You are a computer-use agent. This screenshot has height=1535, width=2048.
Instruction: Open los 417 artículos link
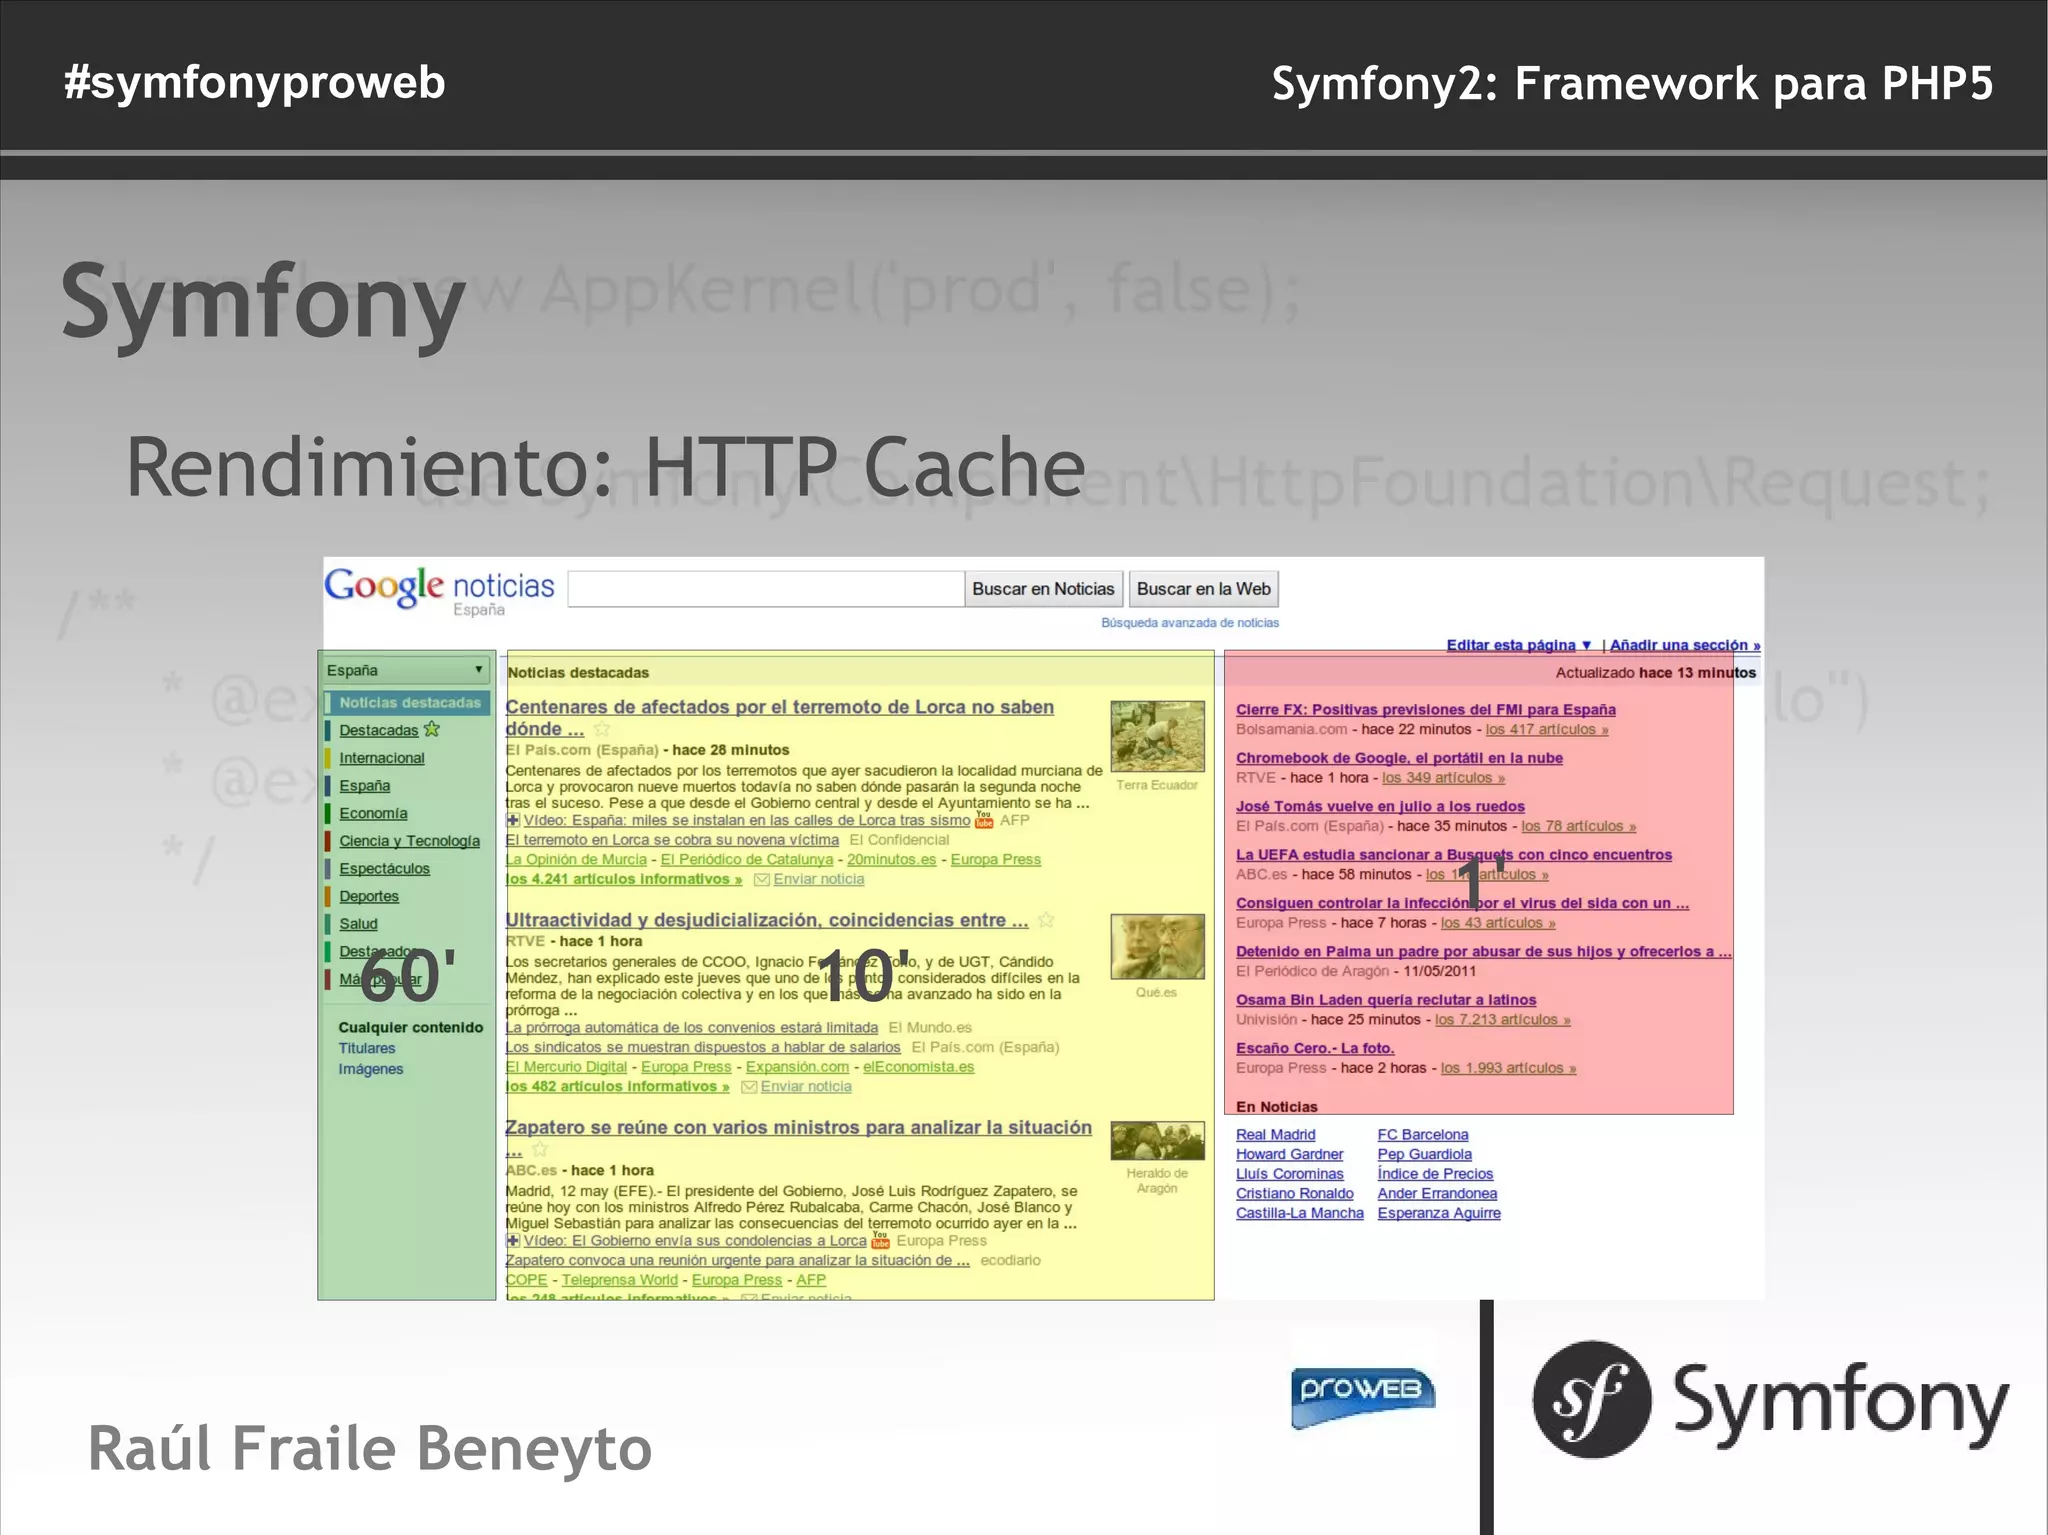pos(1546,729)
